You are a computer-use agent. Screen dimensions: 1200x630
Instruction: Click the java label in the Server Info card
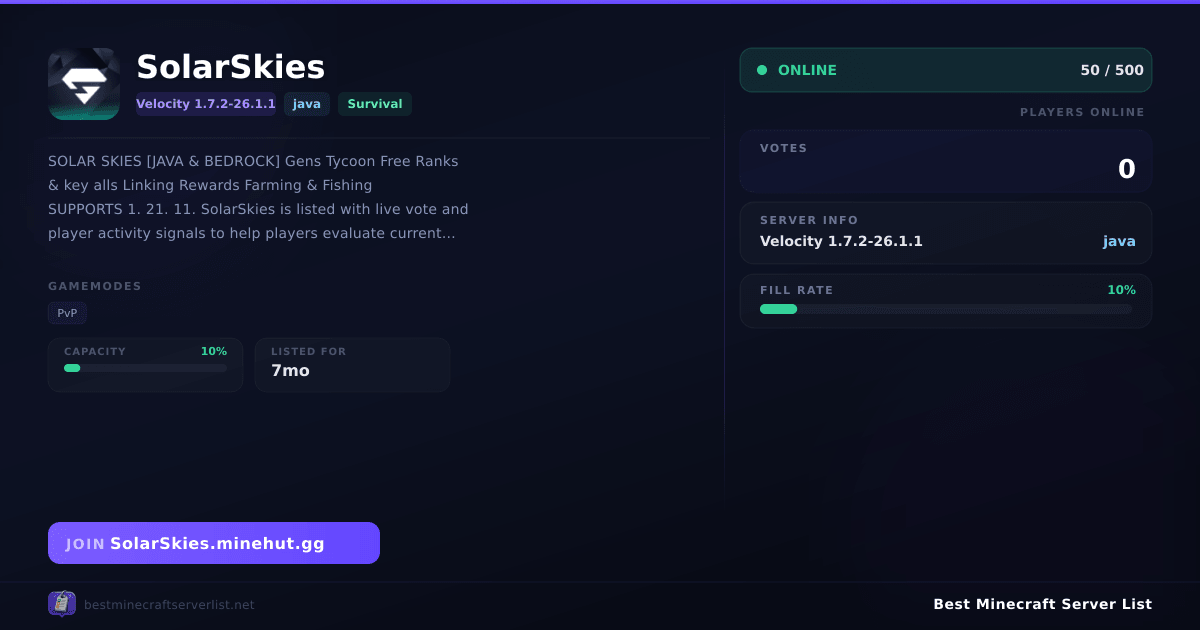tap(1119, 241)
